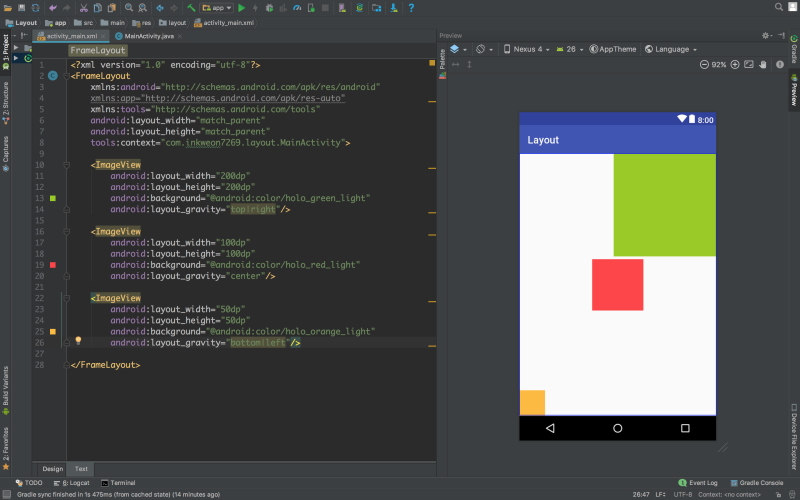Expand the Language dropdown in Preview
Image resolution: width=800 pixels, height=500 pixels.
[671, 49]
